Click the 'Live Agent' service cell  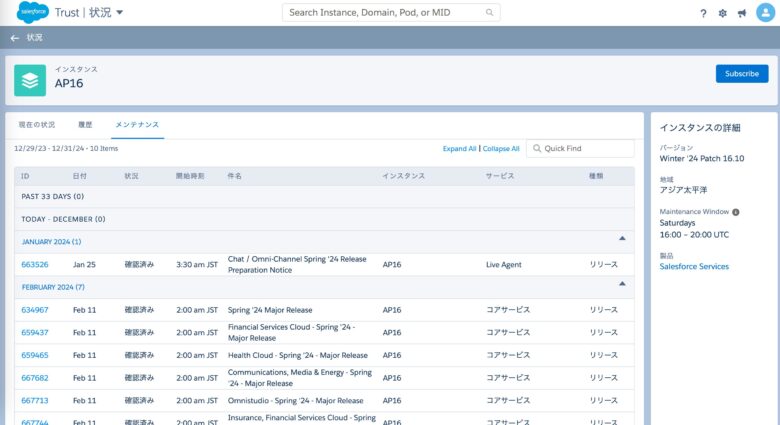coord(503,265)
